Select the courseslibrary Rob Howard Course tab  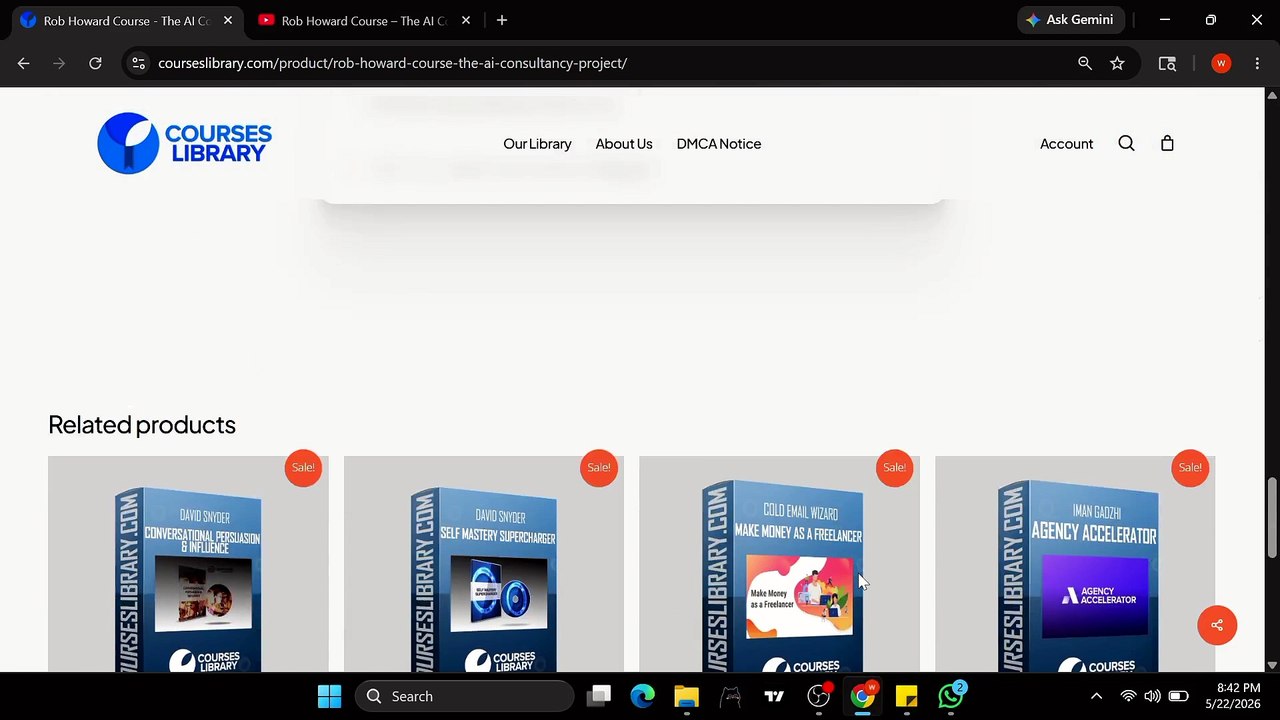click(x=127, y=20)
